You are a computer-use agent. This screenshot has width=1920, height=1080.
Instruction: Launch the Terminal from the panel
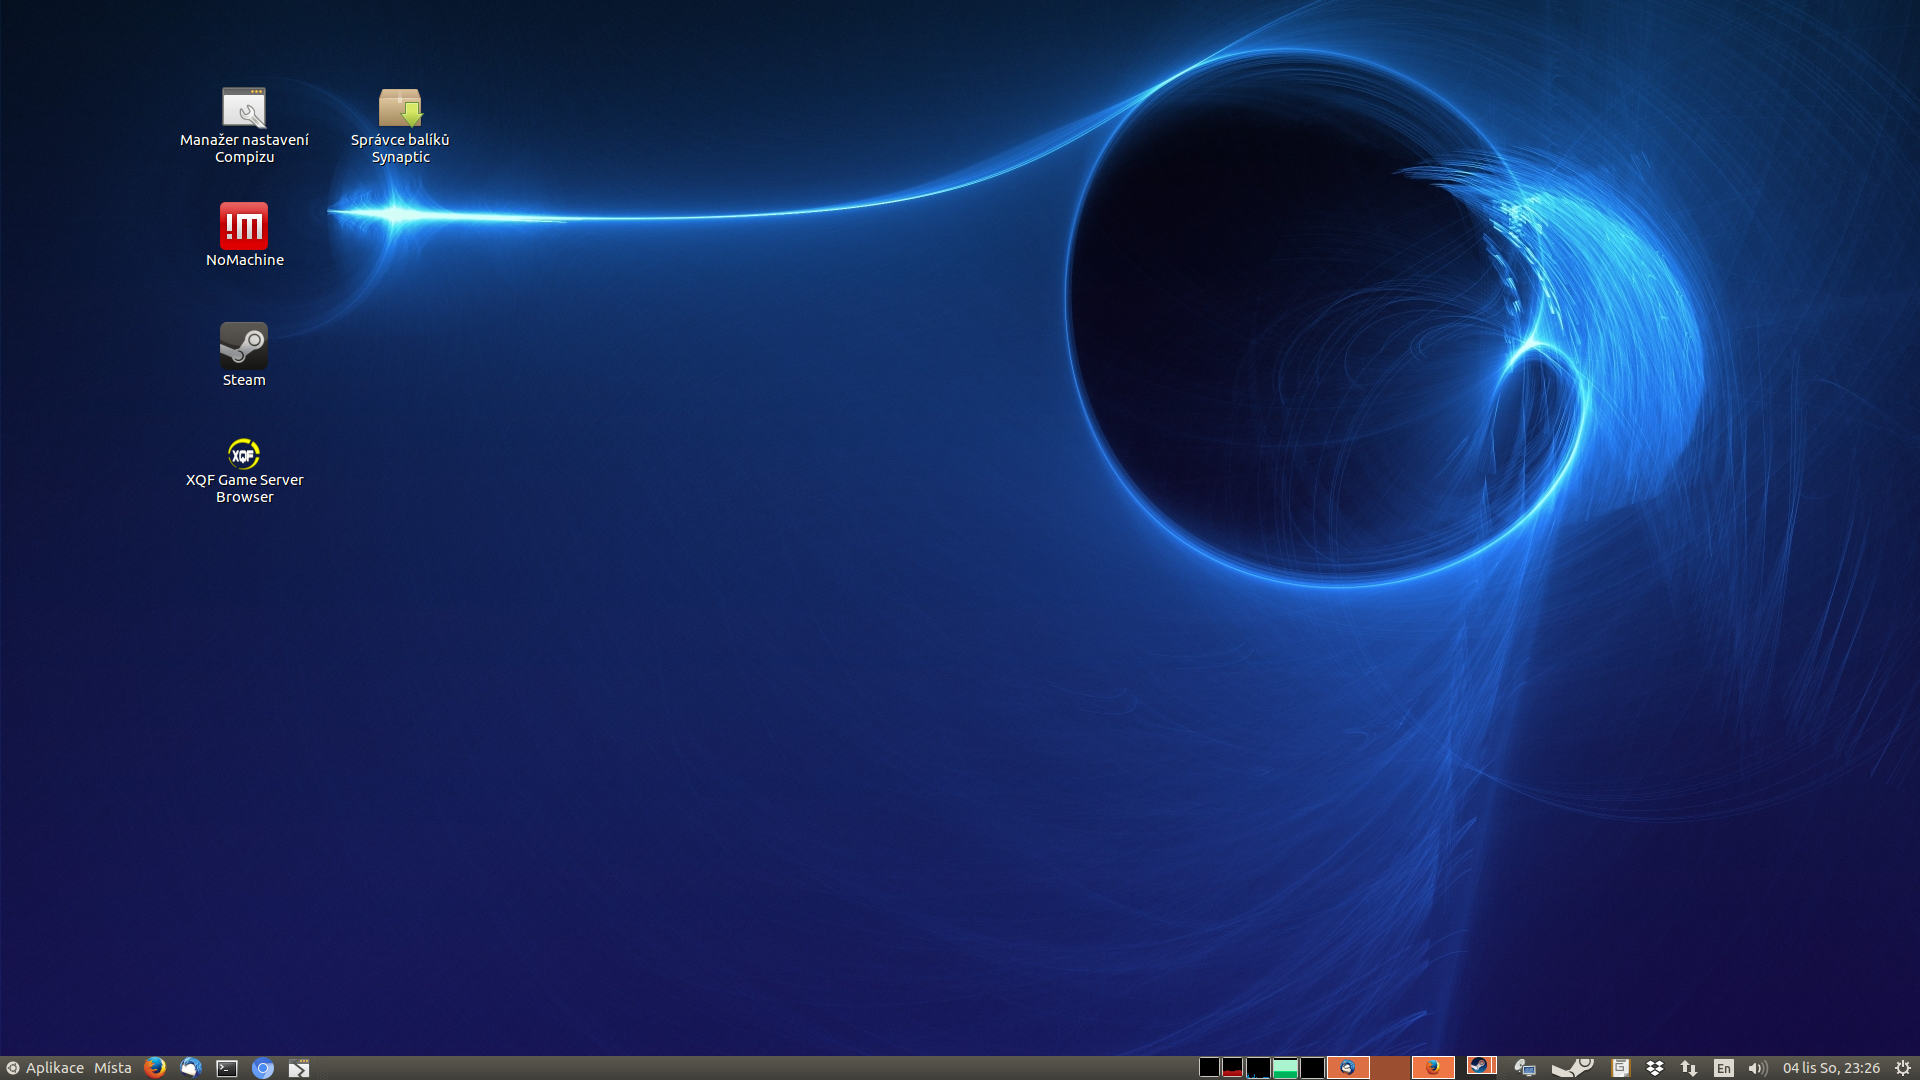(227, 1068)
